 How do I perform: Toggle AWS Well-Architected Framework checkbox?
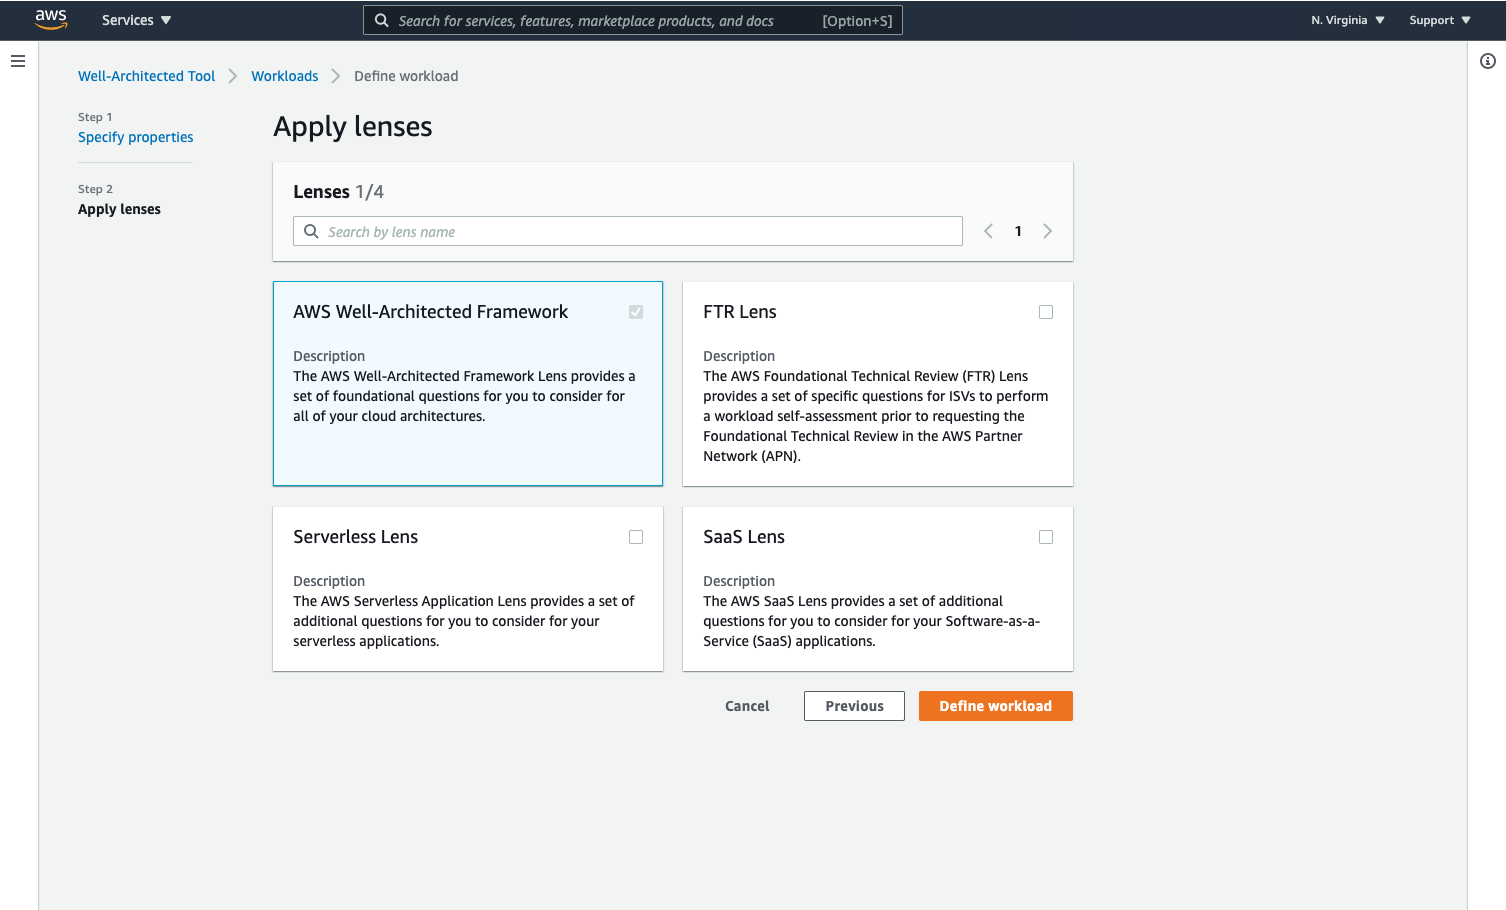[x=636, y=312]
